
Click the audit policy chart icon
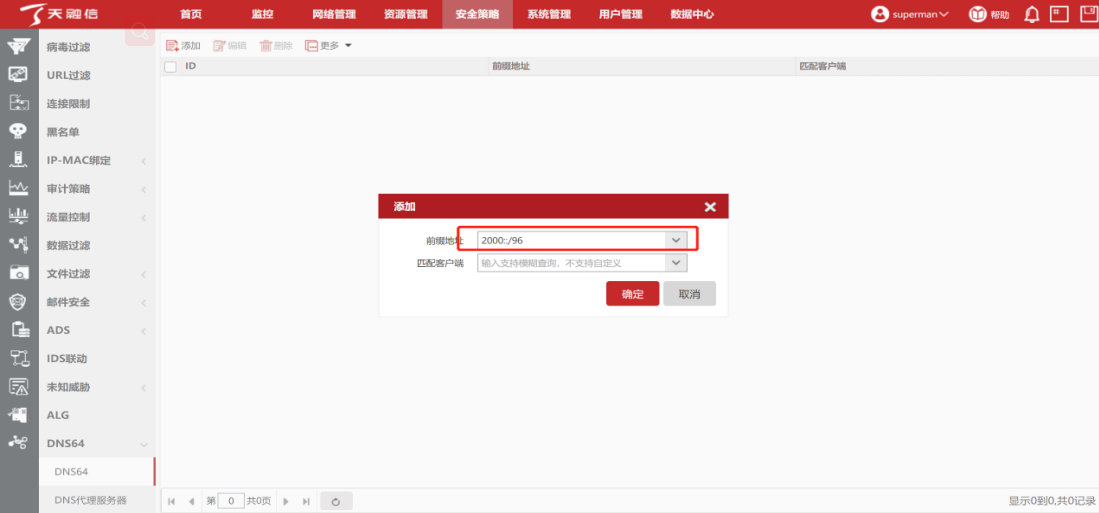click(x=19, y=188)
